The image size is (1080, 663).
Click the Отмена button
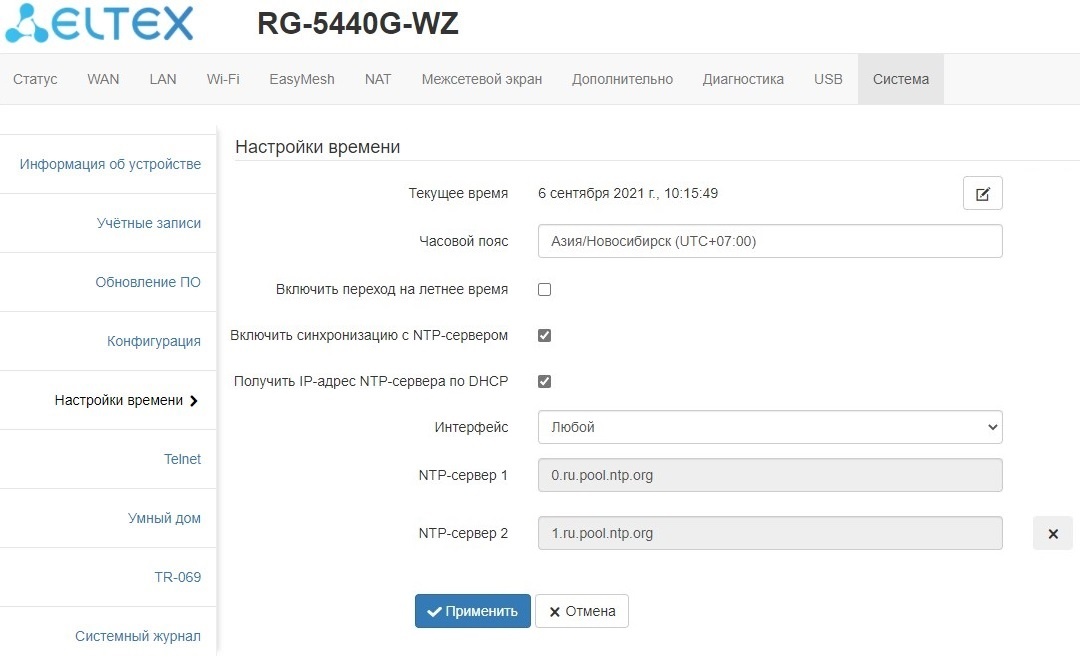(582, 611)
